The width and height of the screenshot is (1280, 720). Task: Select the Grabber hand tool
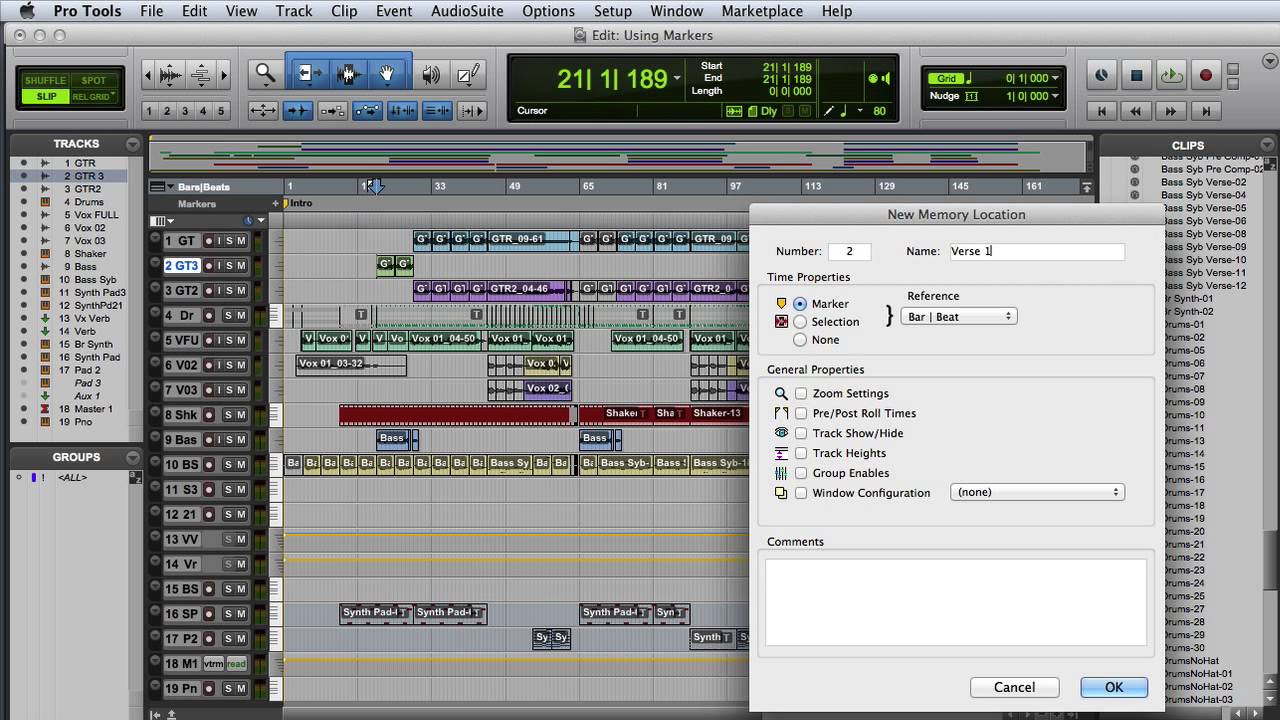click(387, 75)
